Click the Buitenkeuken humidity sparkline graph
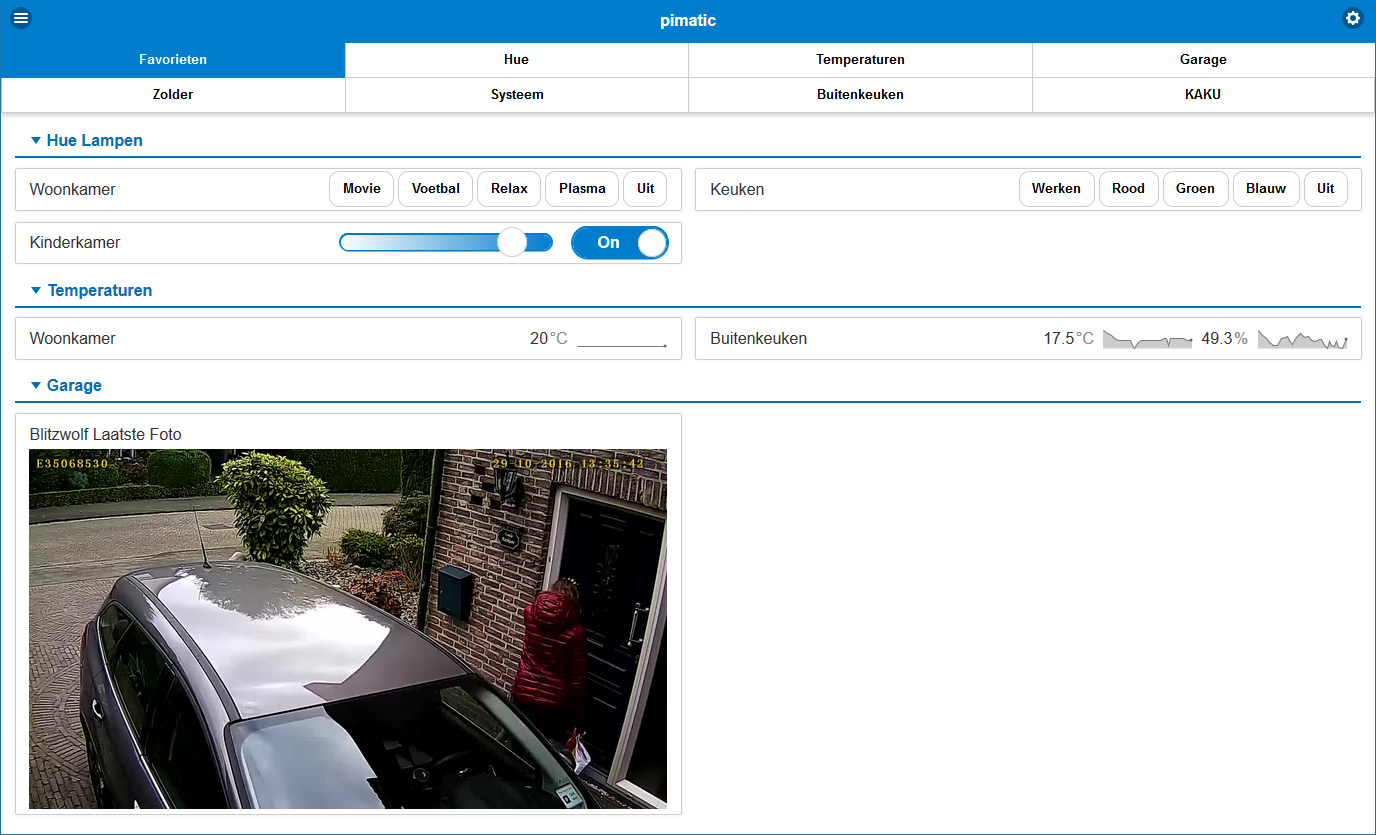 click(x=1303, y=340)
